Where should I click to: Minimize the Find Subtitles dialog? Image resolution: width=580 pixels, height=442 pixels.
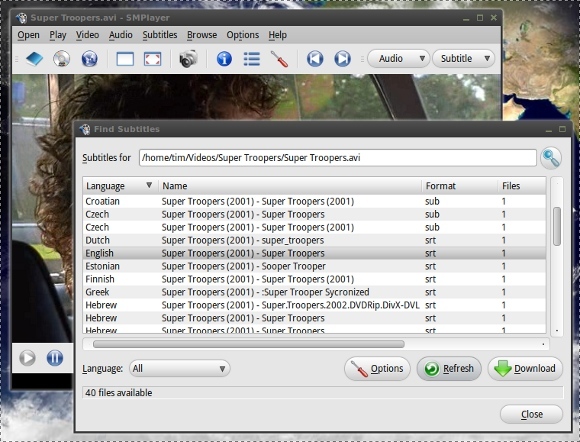pos(549,129)
